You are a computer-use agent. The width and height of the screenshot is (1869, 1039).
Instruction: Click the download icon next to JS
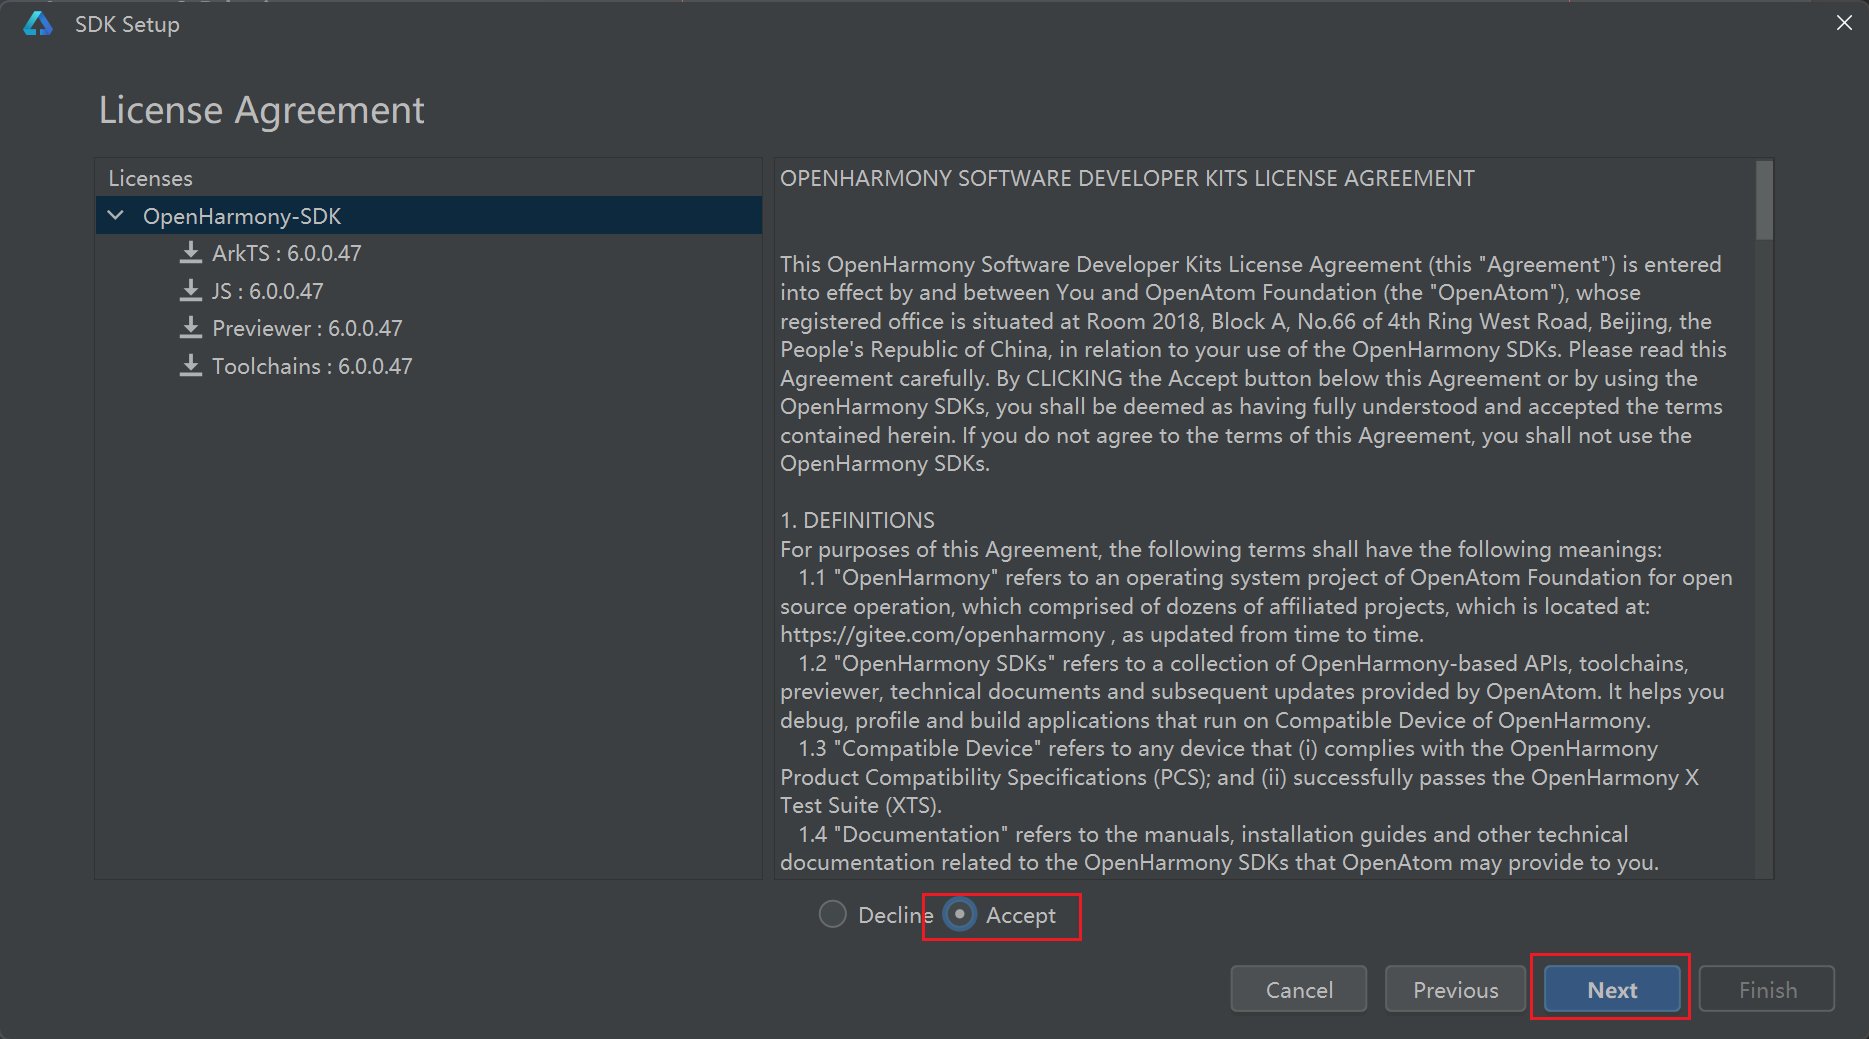pos(190,291)
